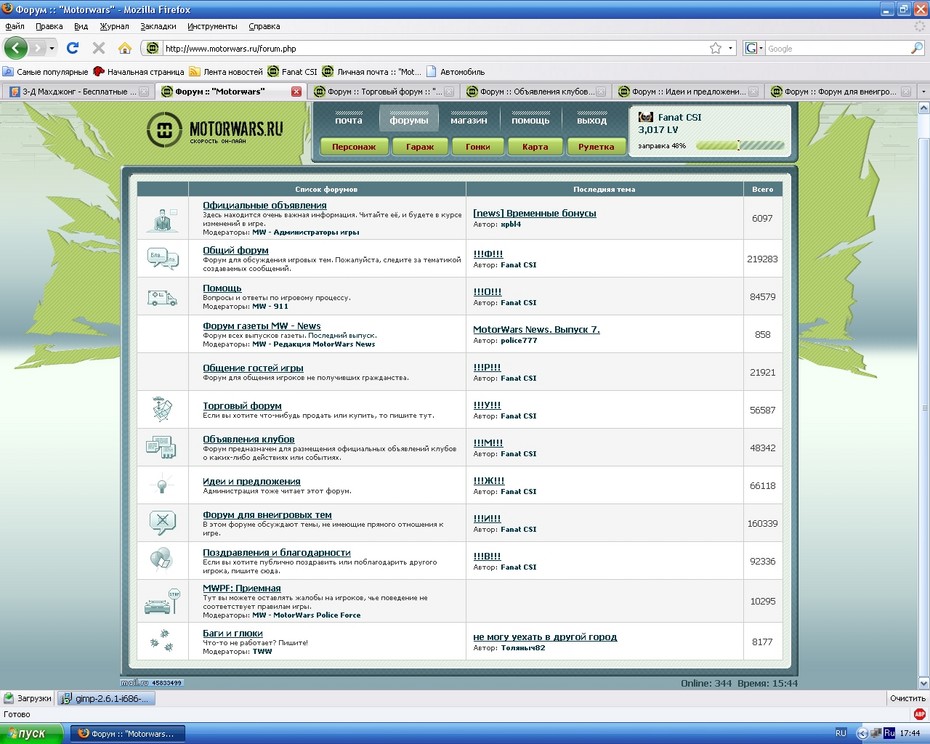Click the заправка fuel progress bar
The image size is (930, 744).
click(x=740, y=145)
